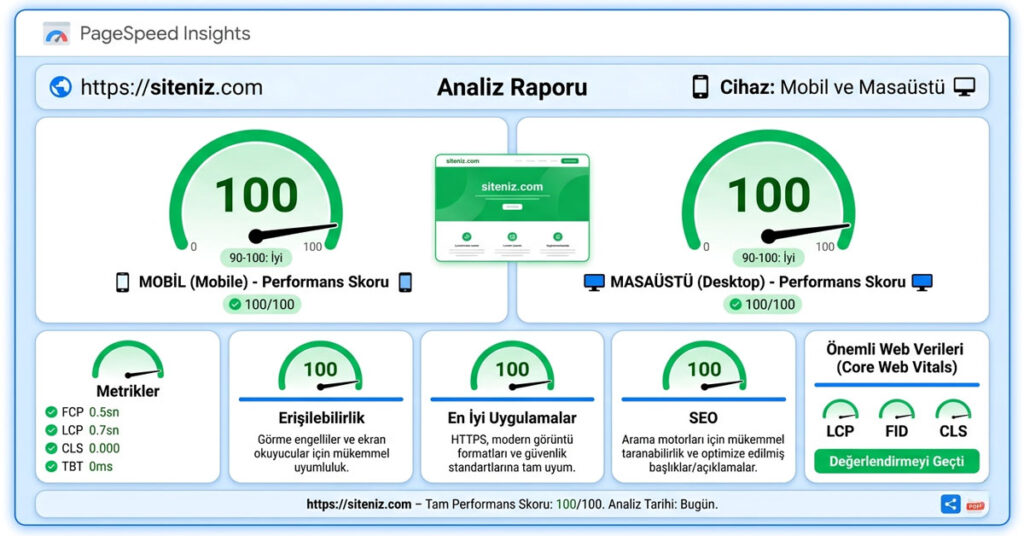Click the FID mini gauge

[897, 409]
